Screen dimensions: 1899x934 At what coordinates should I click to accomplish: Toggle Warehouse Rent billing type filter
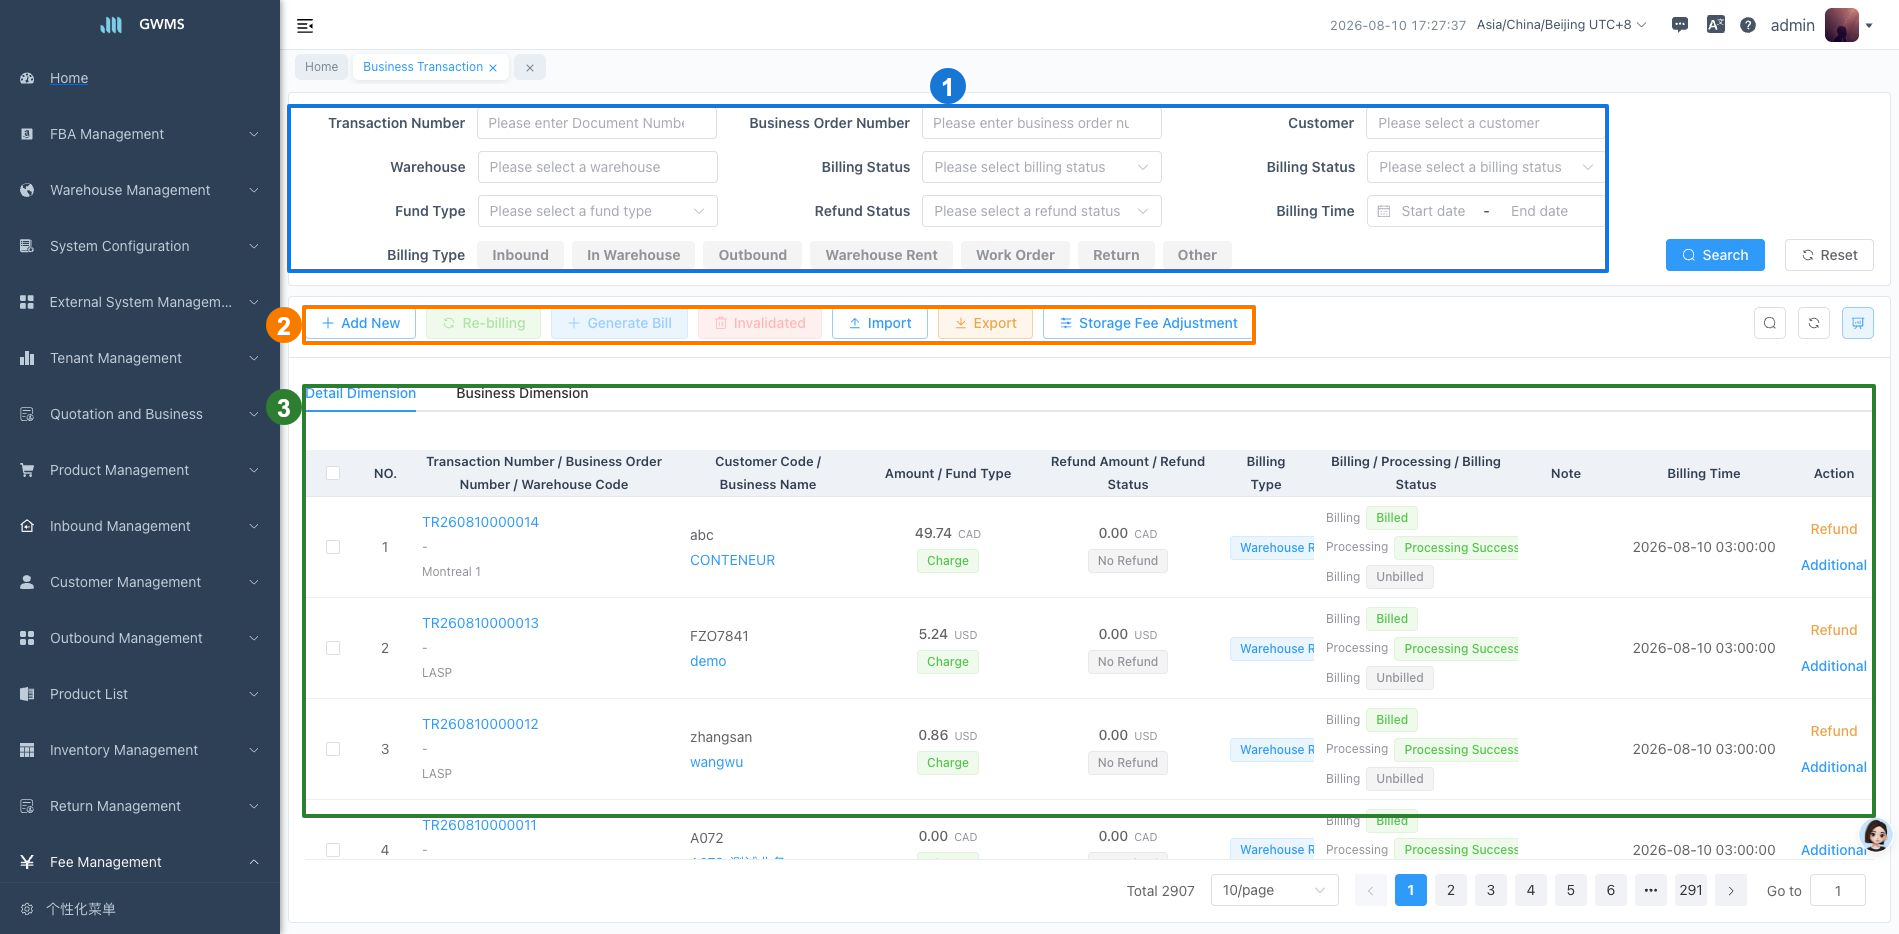click(x=881, y=255)
